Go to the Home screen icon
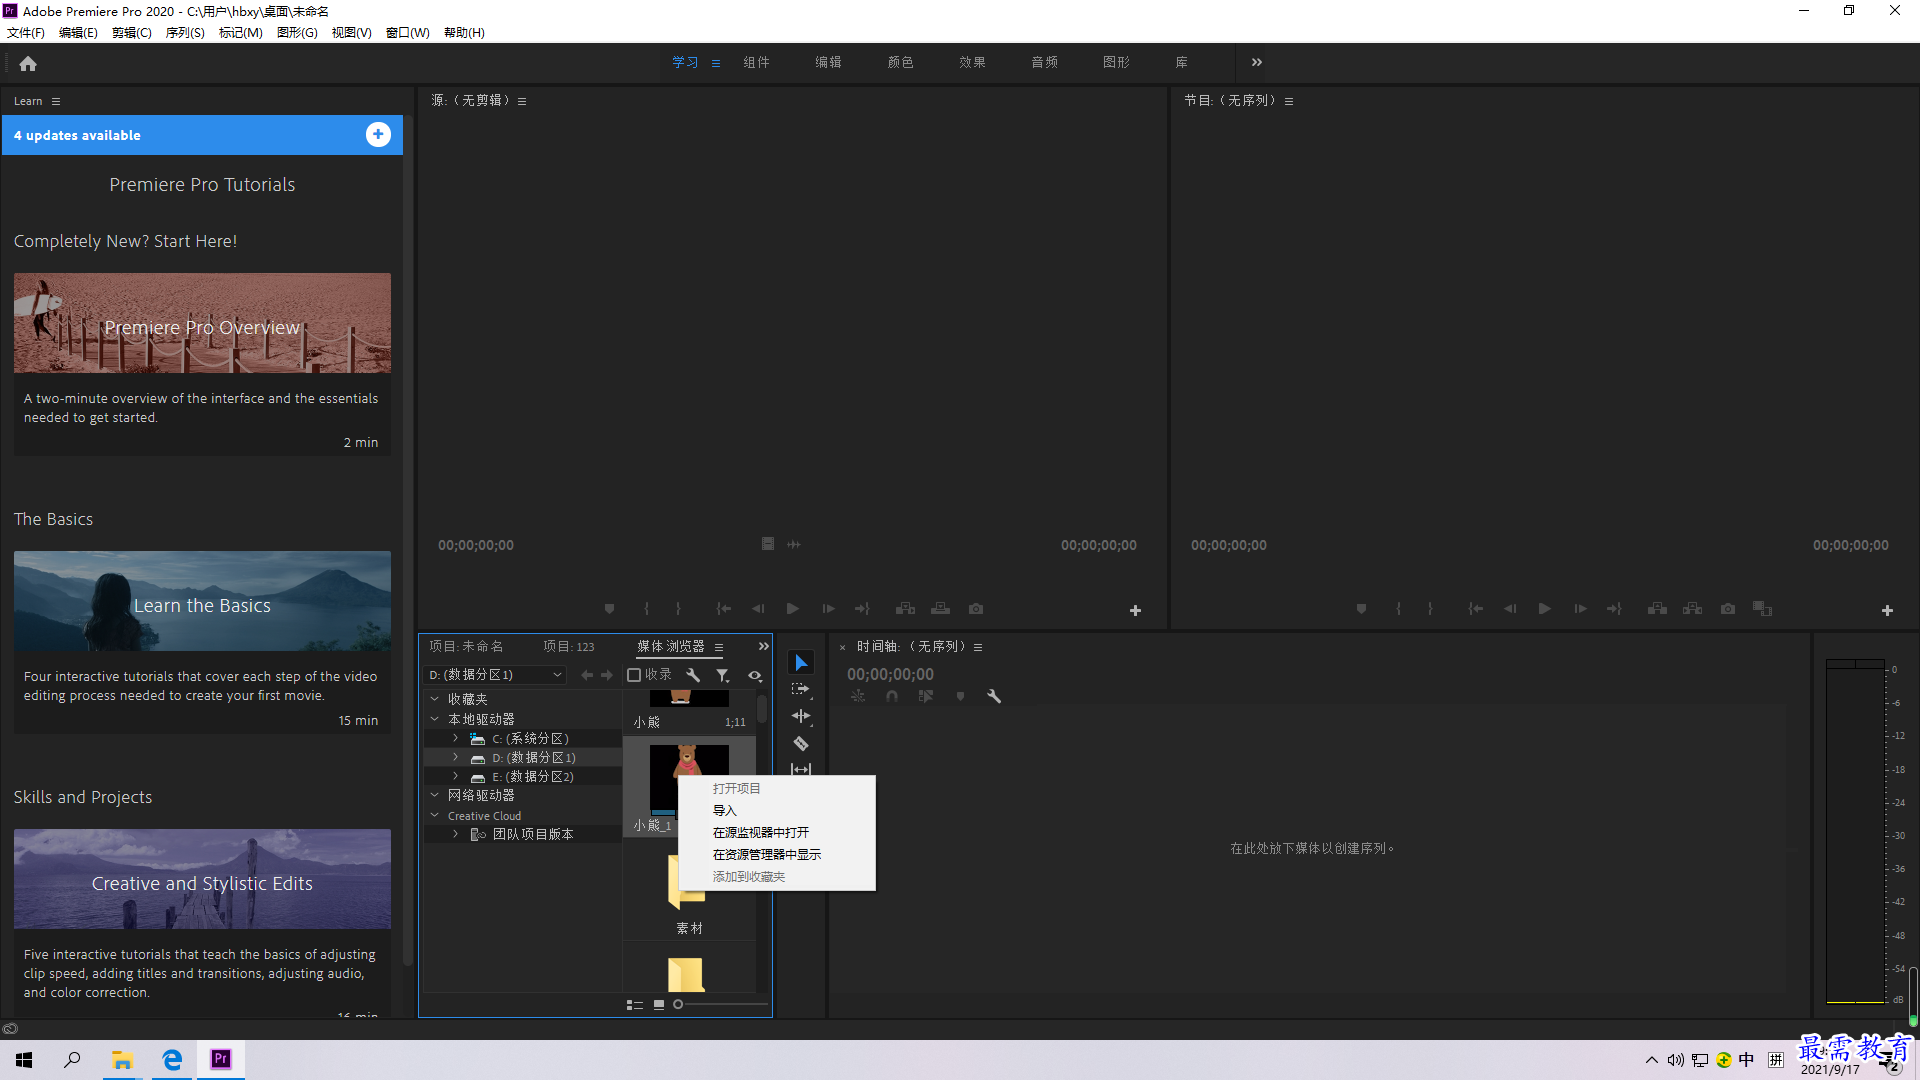 click(28, 63)
